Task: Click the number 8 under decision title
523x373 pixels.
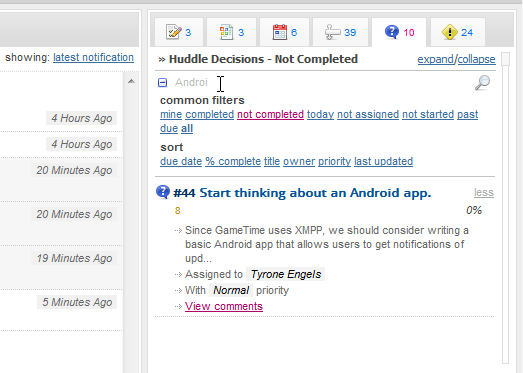Action: coord(177,211)
